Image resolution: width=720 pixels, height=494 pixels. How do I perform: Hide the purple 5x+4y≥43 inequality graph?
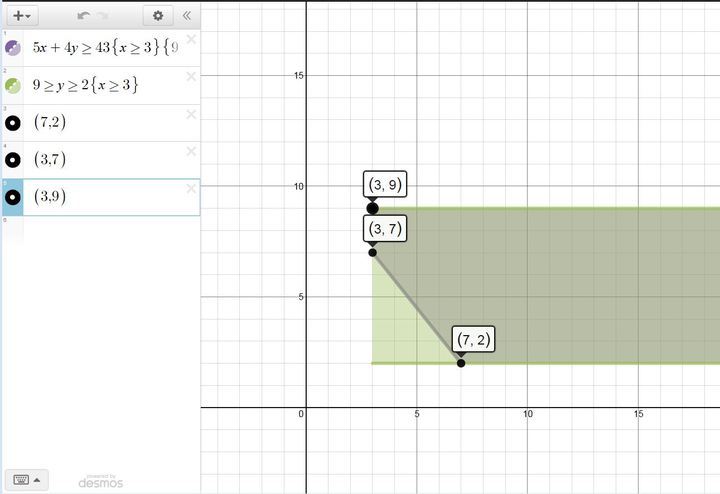click(13, 48)
